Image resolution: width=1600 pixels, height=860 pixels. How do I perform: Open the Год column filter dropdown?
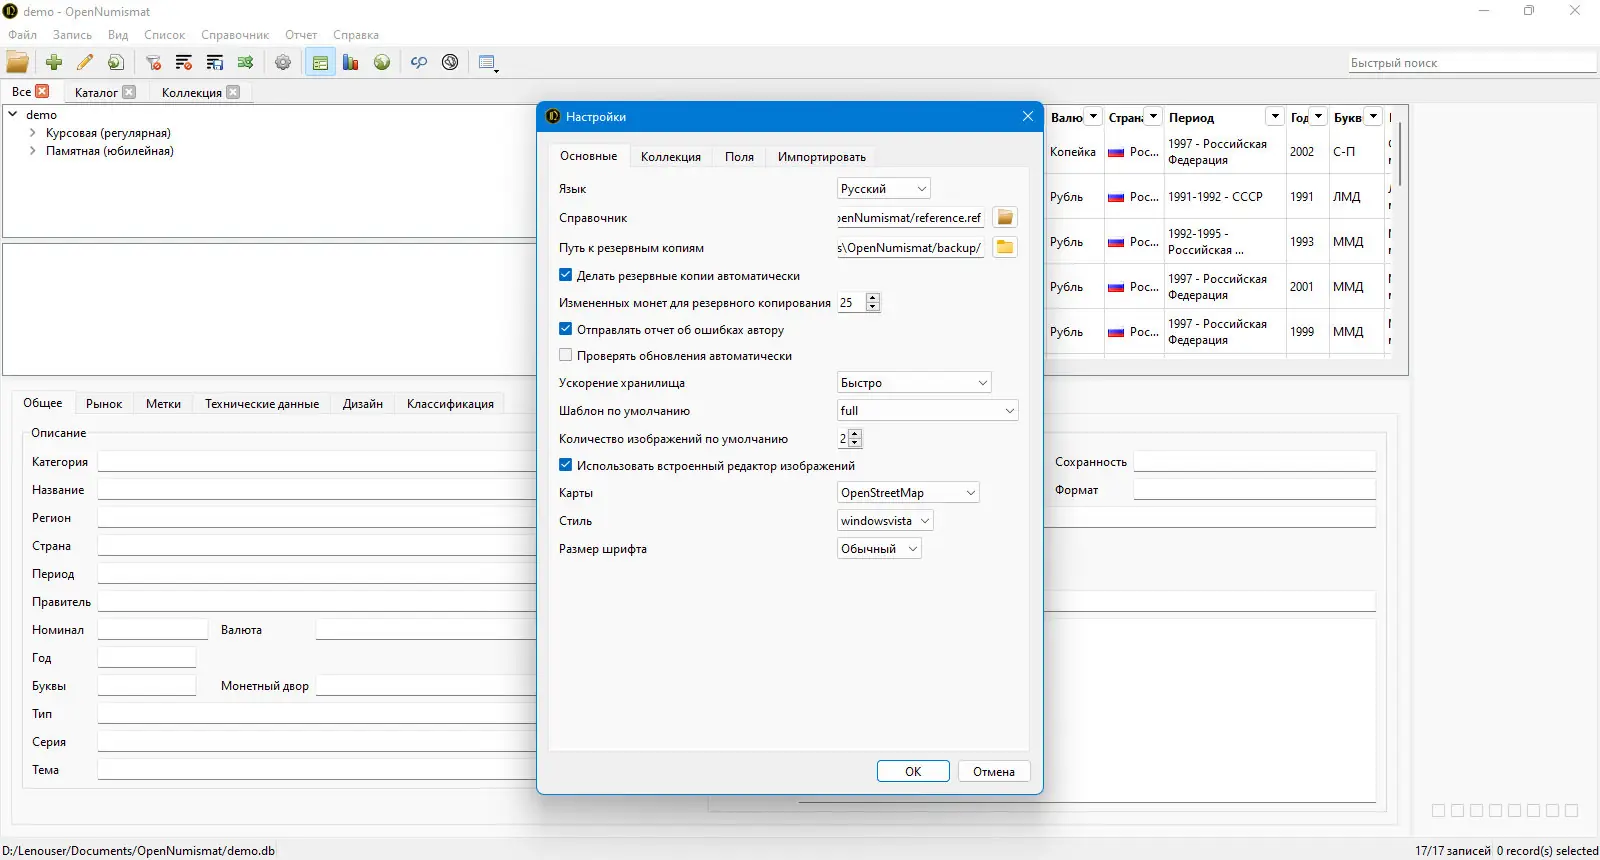(x=1318, y=117)
